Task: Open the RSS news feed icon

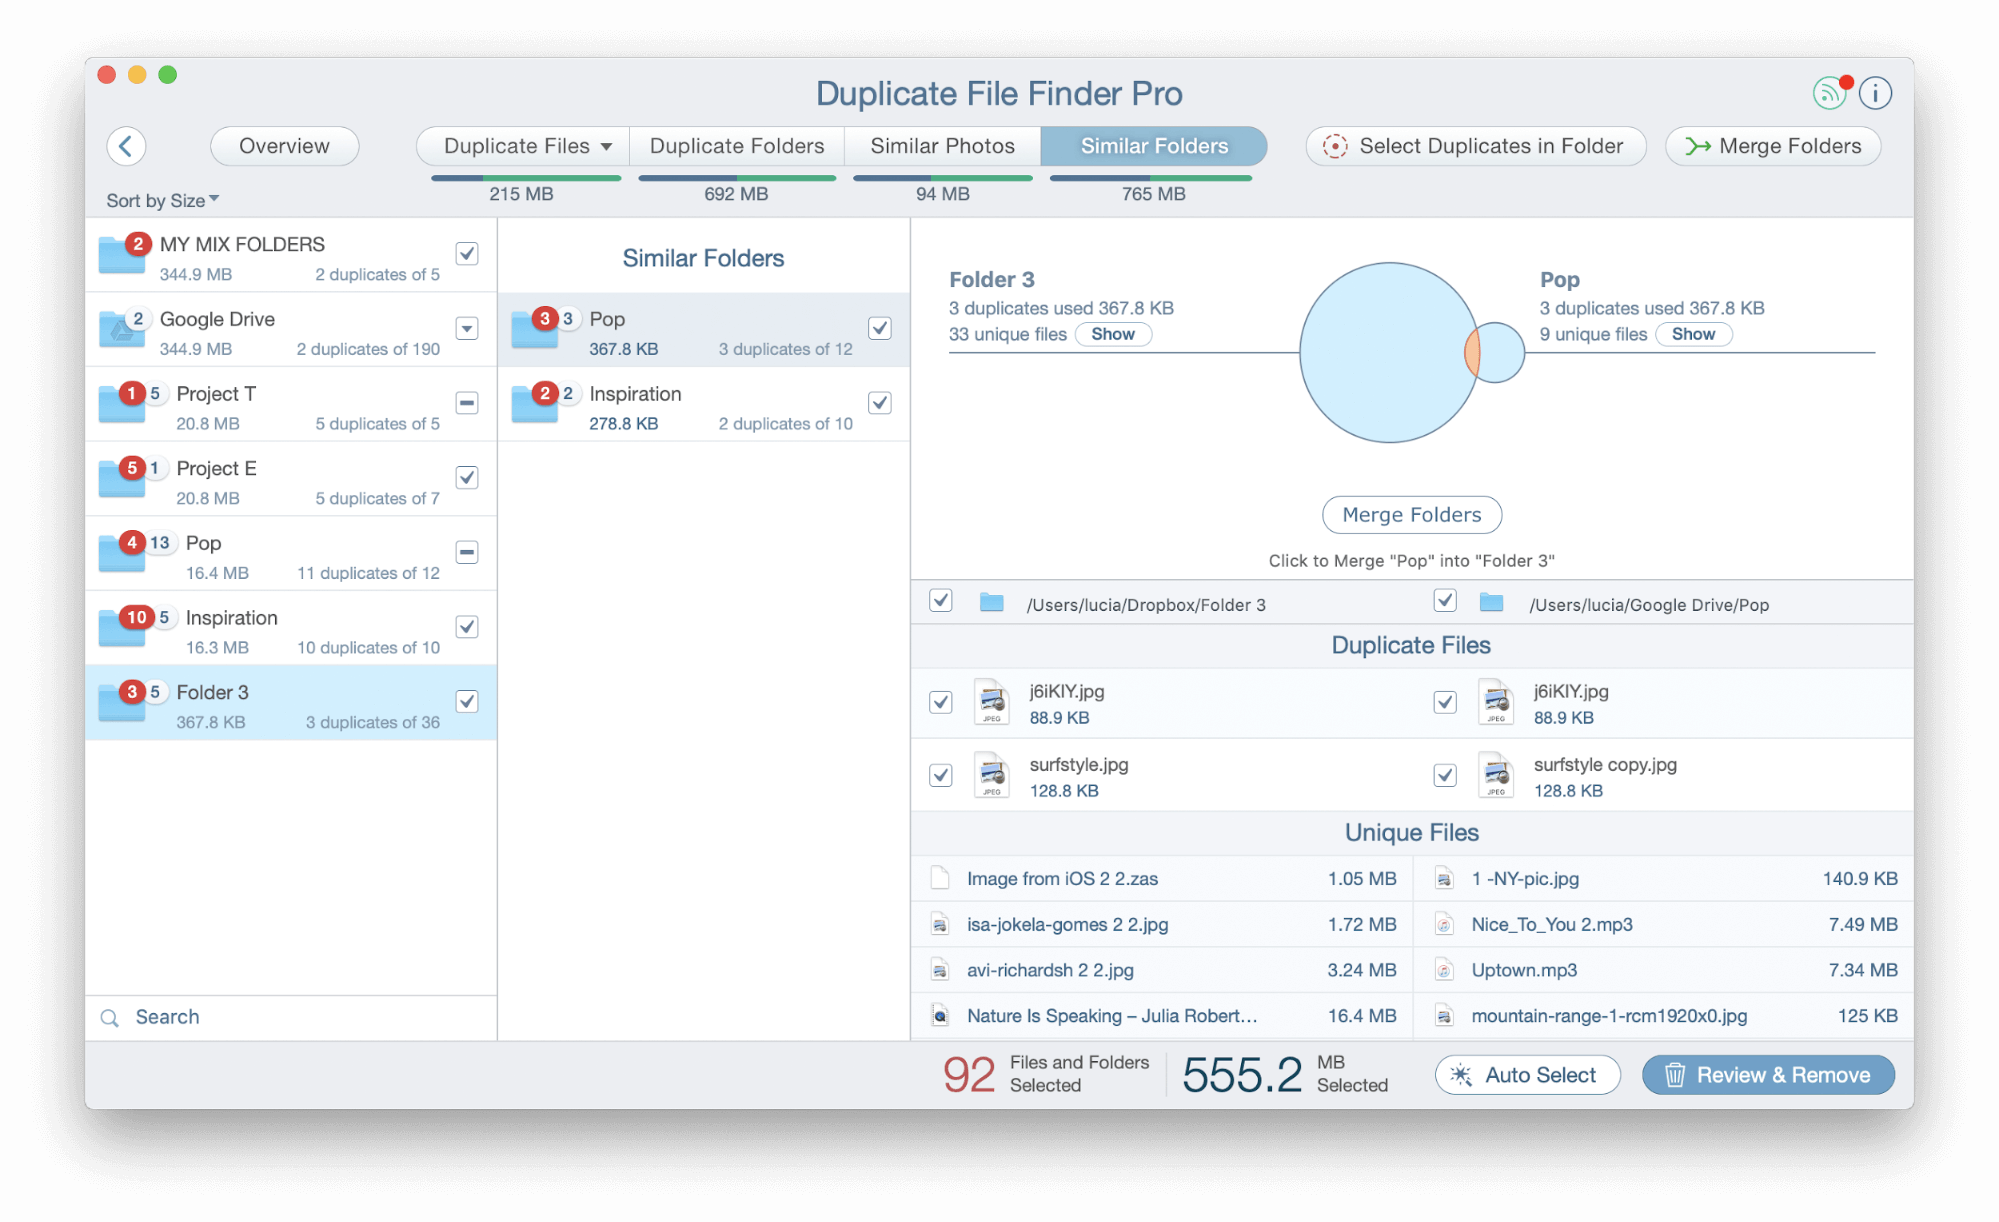Action: (x=1829, y=93)
